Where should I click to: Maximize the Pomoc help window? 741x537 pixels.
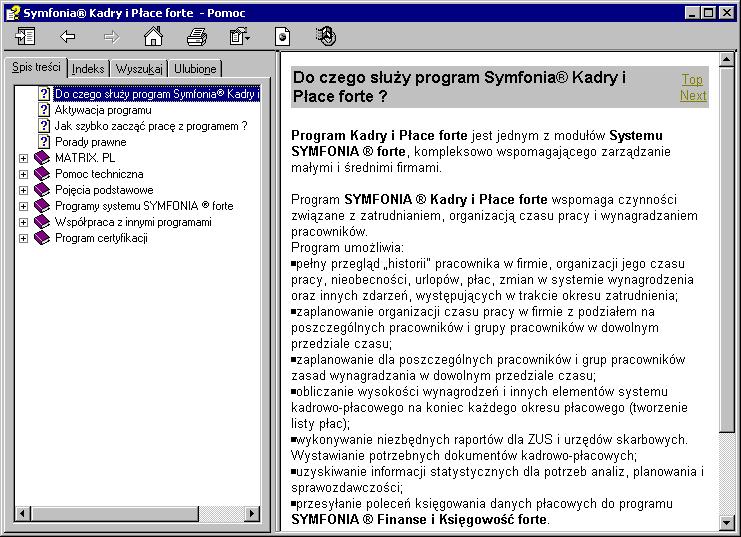point(708,13)
